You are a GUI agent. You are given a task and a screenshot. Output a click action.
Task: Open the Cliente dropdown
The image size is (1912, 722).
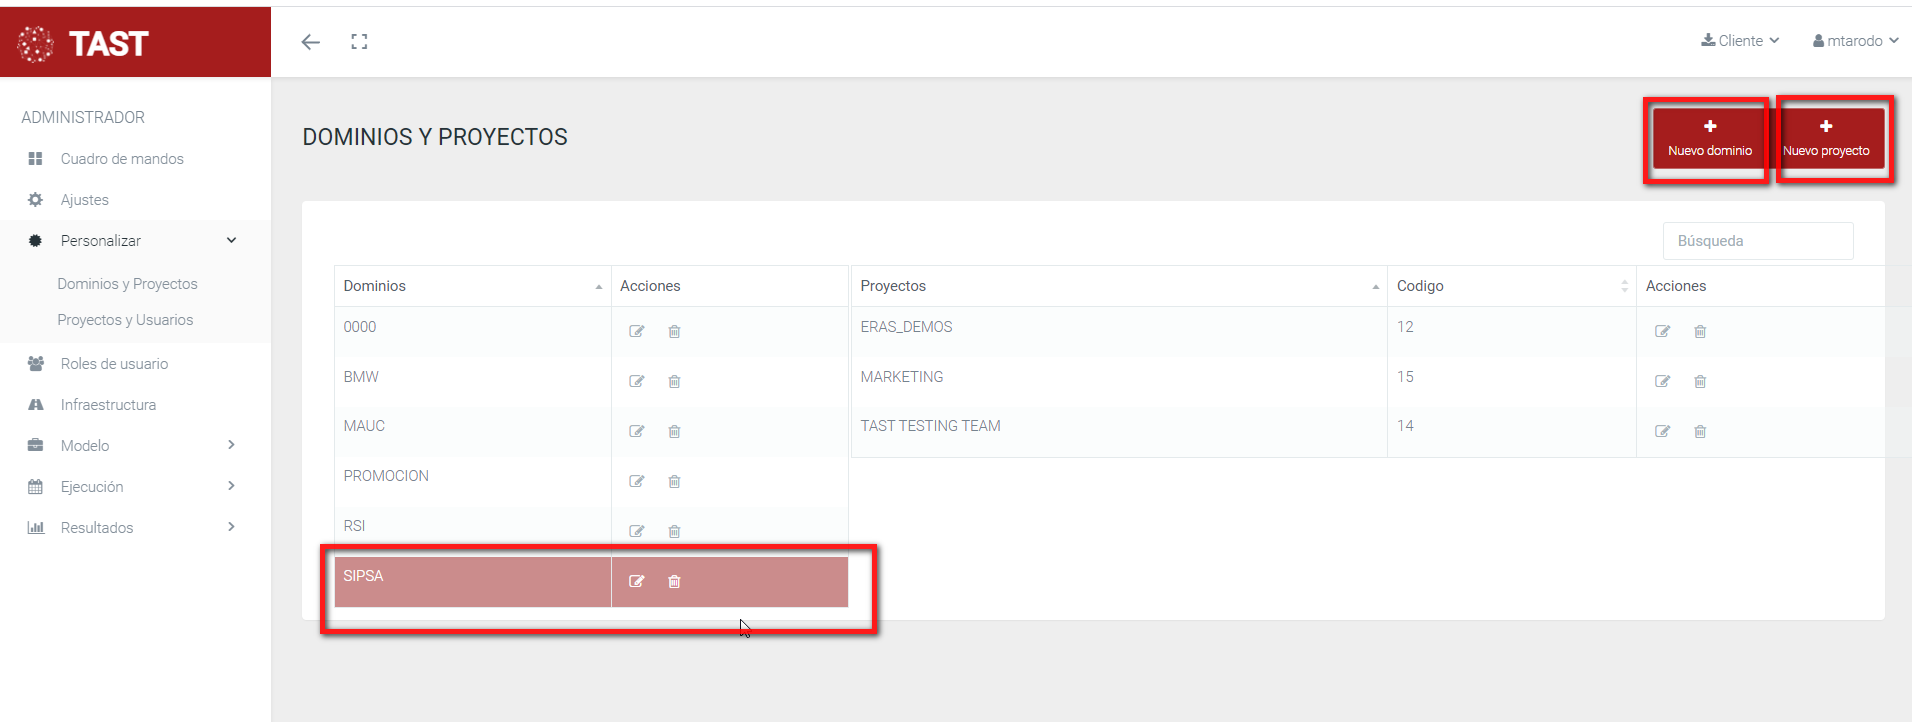(1740, 41)
